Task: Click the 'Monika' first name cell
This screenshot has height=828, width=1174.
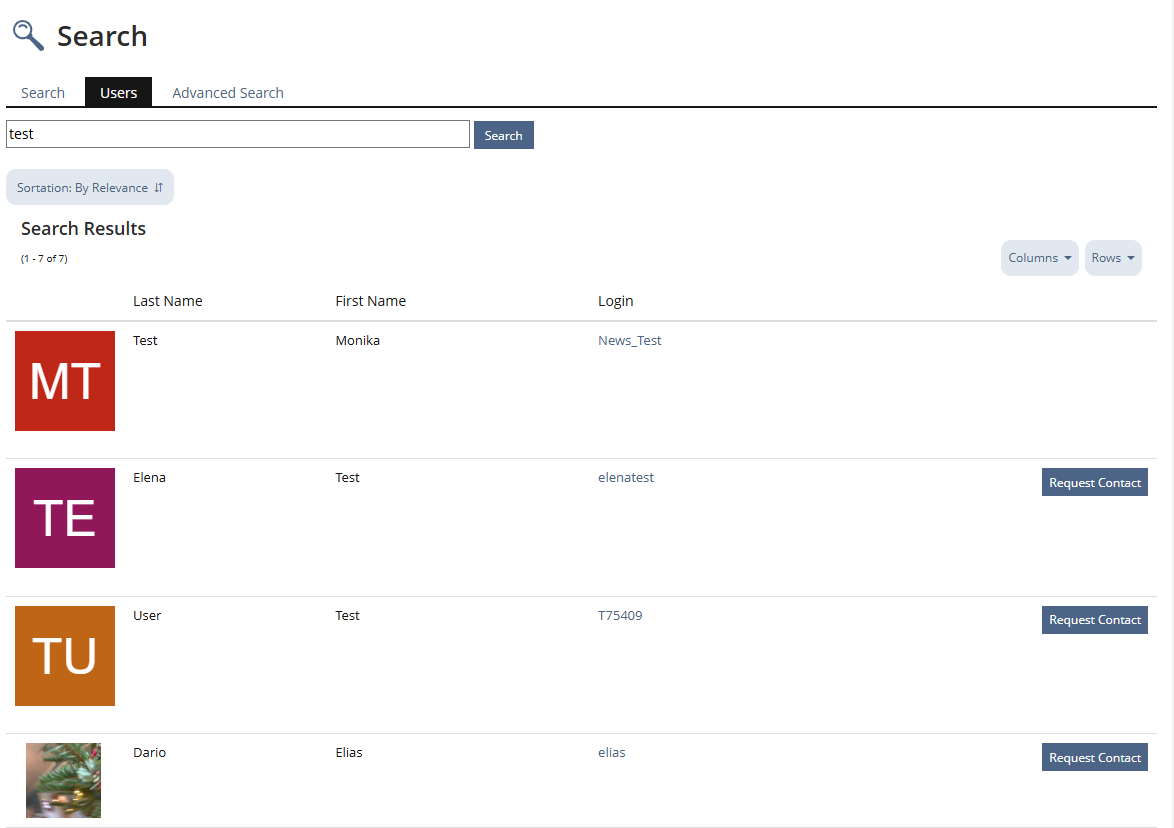Action: coord(358,341)
